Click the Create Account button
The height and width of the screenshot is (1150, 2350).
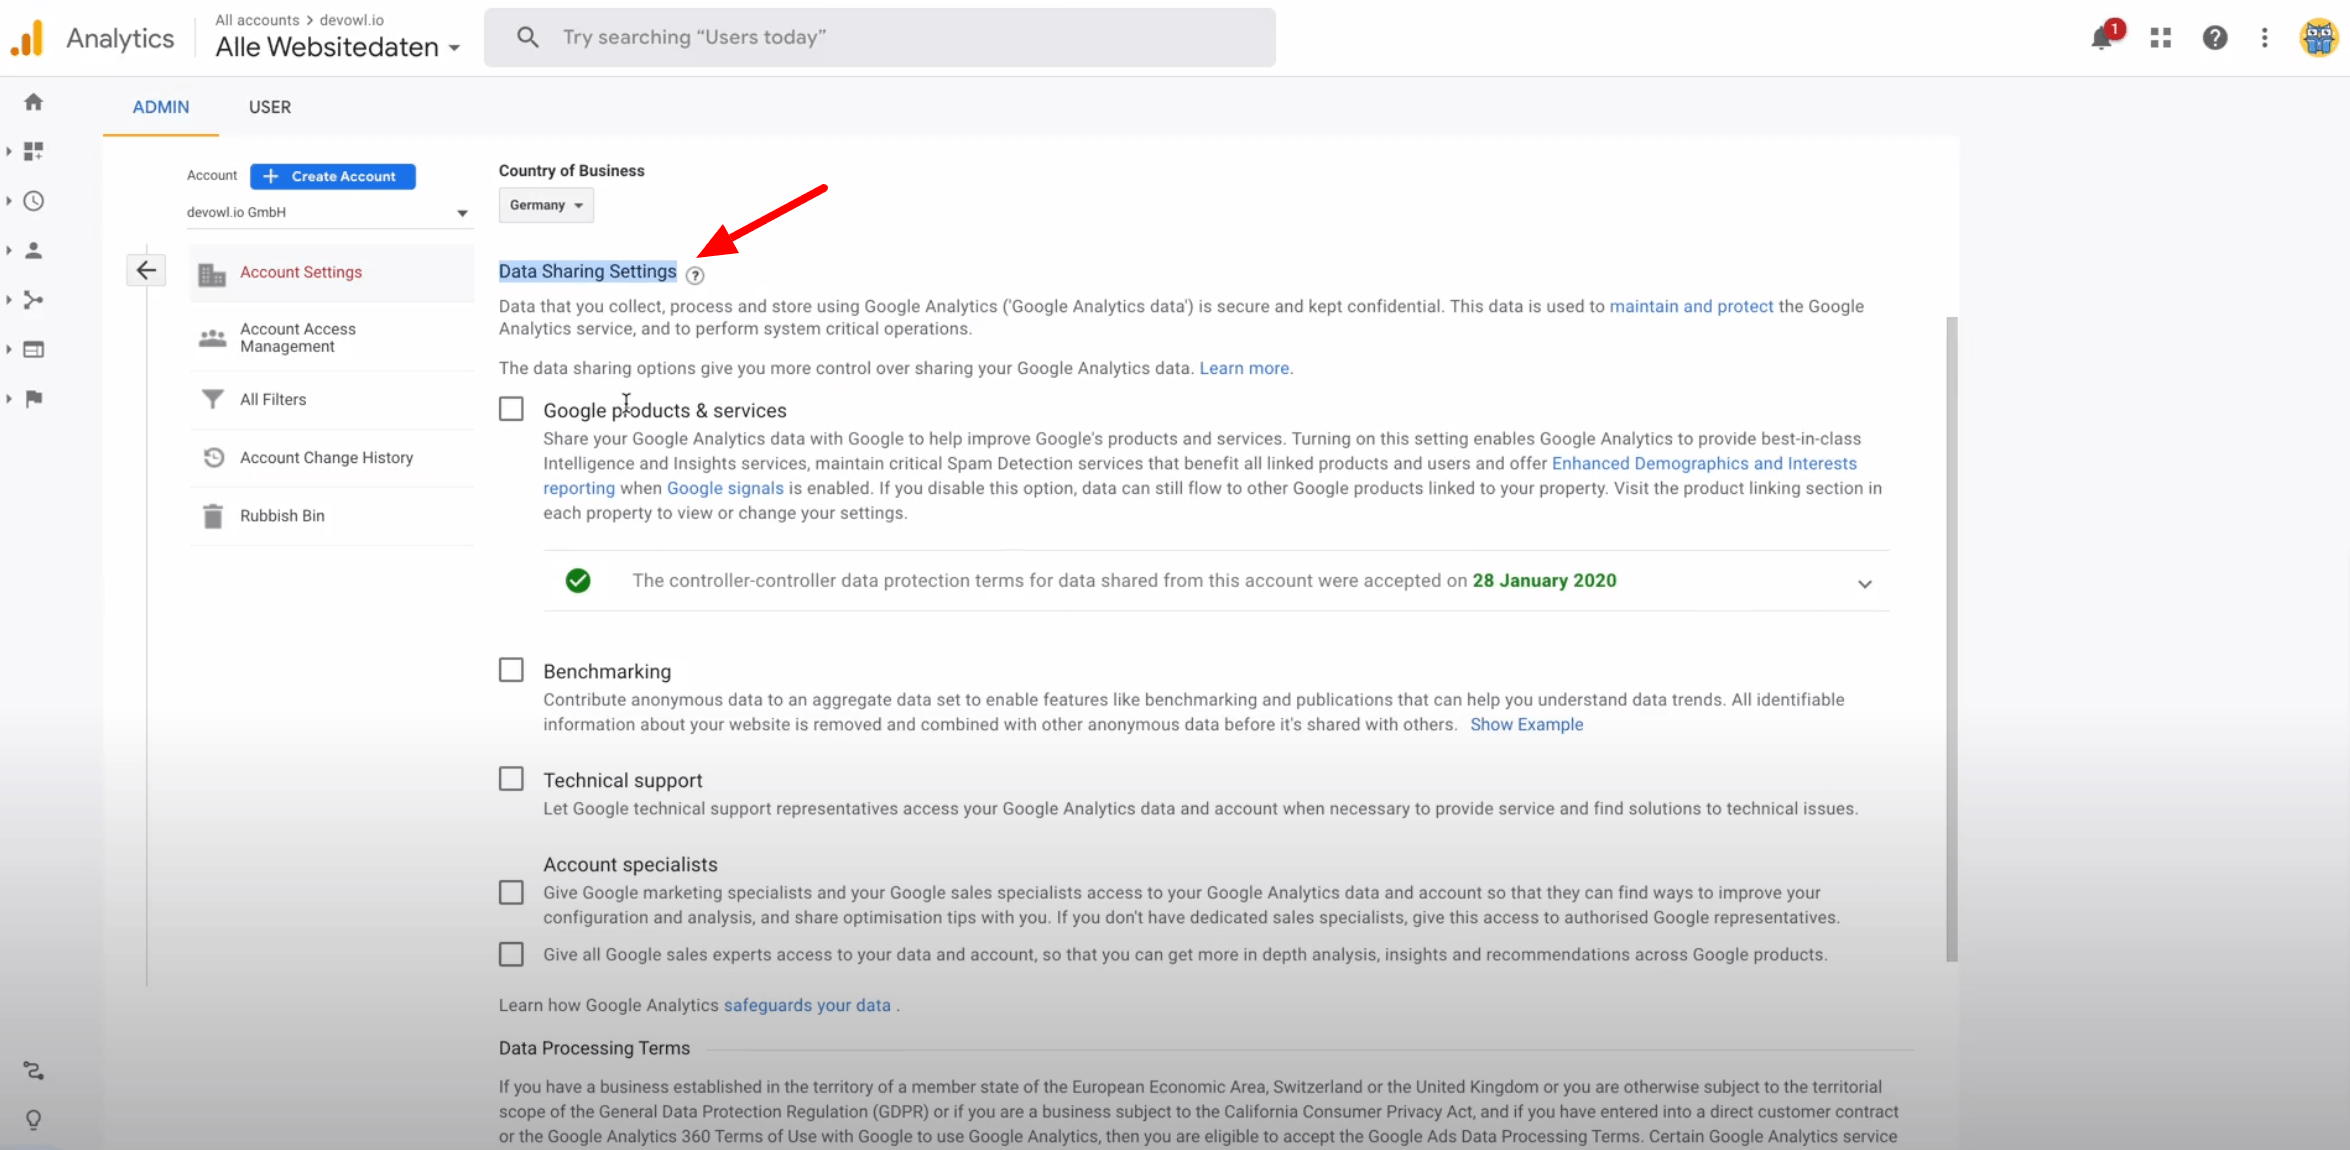[332, 176]
